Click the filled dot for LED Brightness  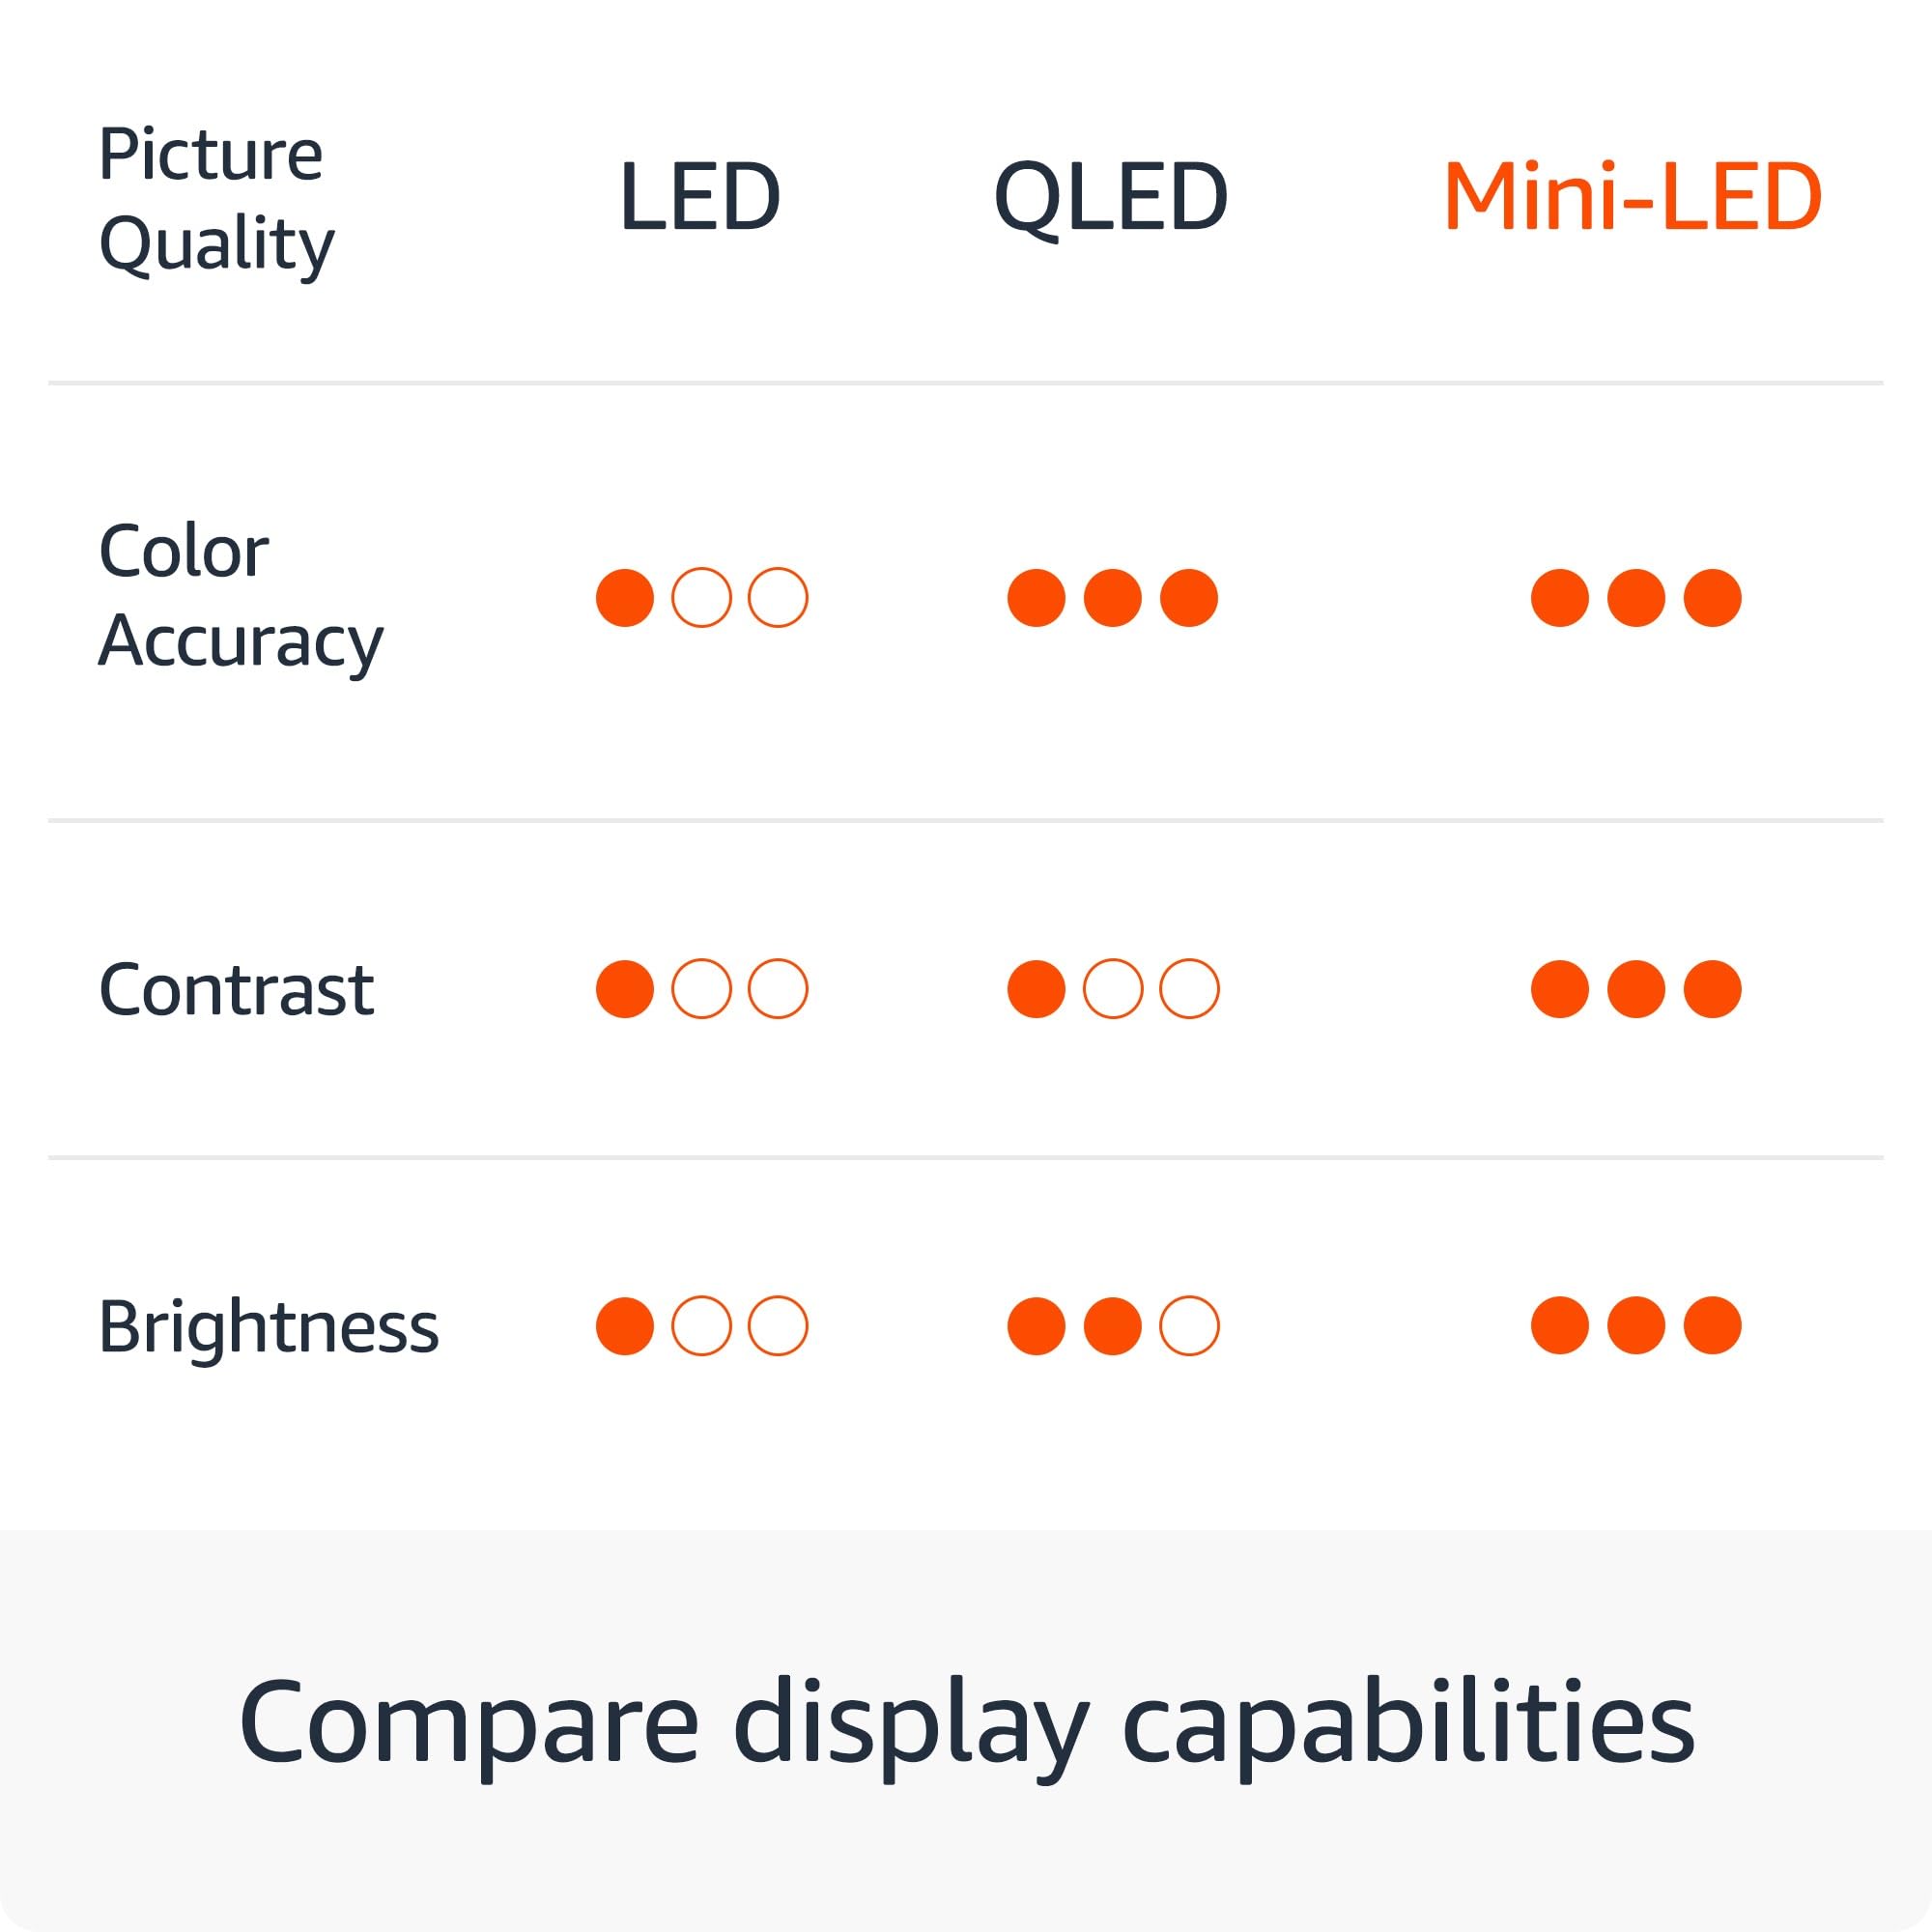[625, 1326]
